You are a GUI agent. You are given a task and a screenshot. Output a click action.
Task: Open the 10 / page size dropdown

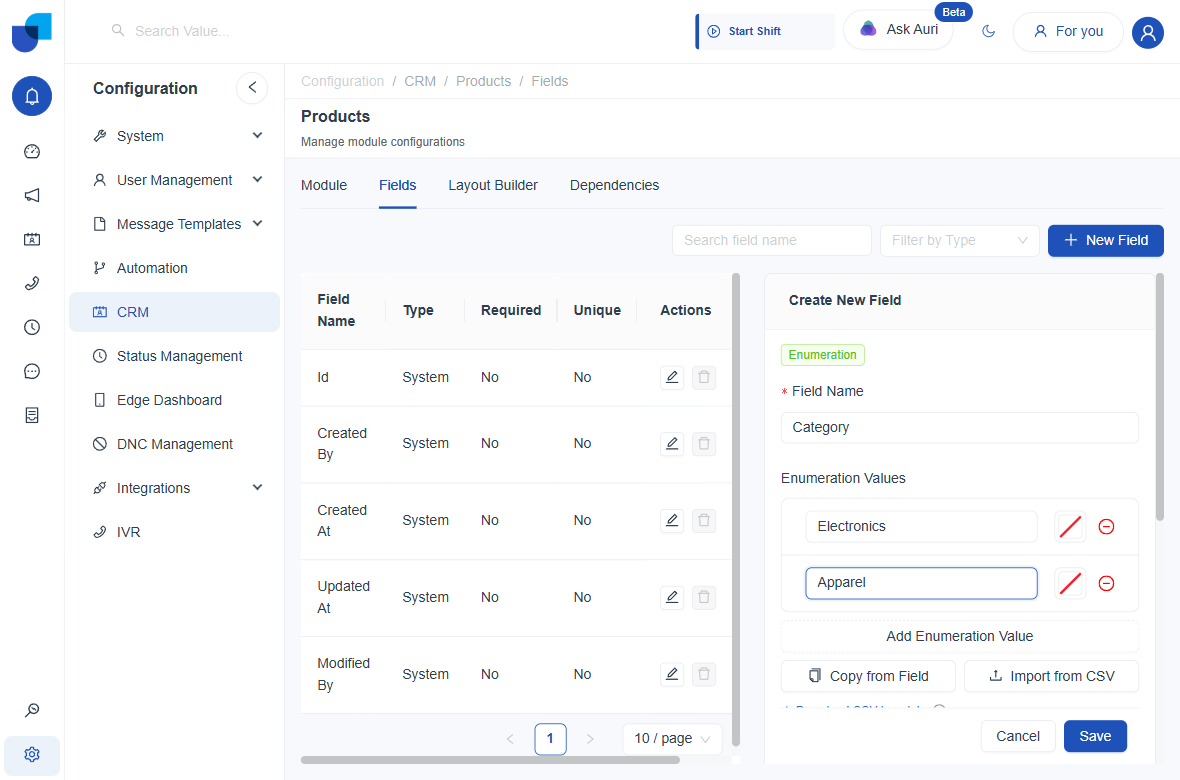672,739
